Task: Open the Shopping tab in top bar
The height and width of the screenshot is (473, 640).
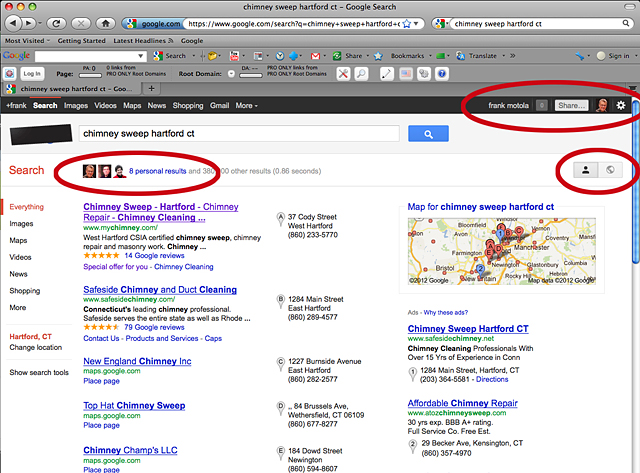Action: (188, 105)
